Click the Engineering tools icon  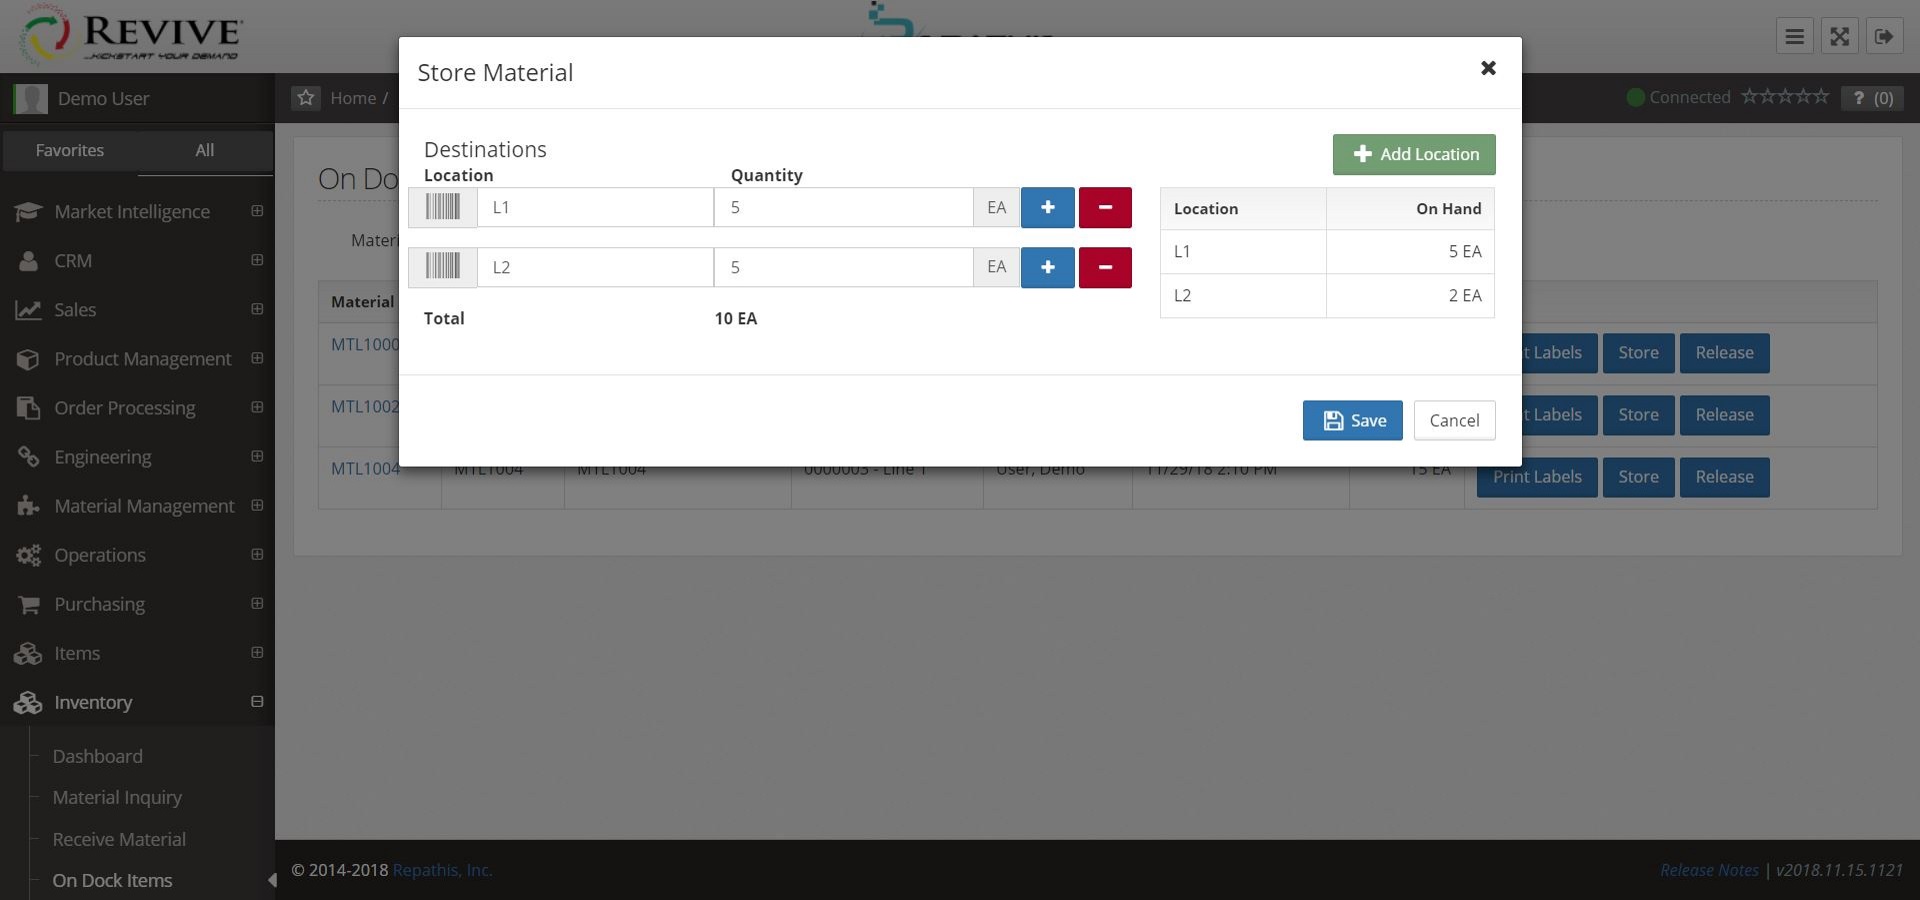28,456
